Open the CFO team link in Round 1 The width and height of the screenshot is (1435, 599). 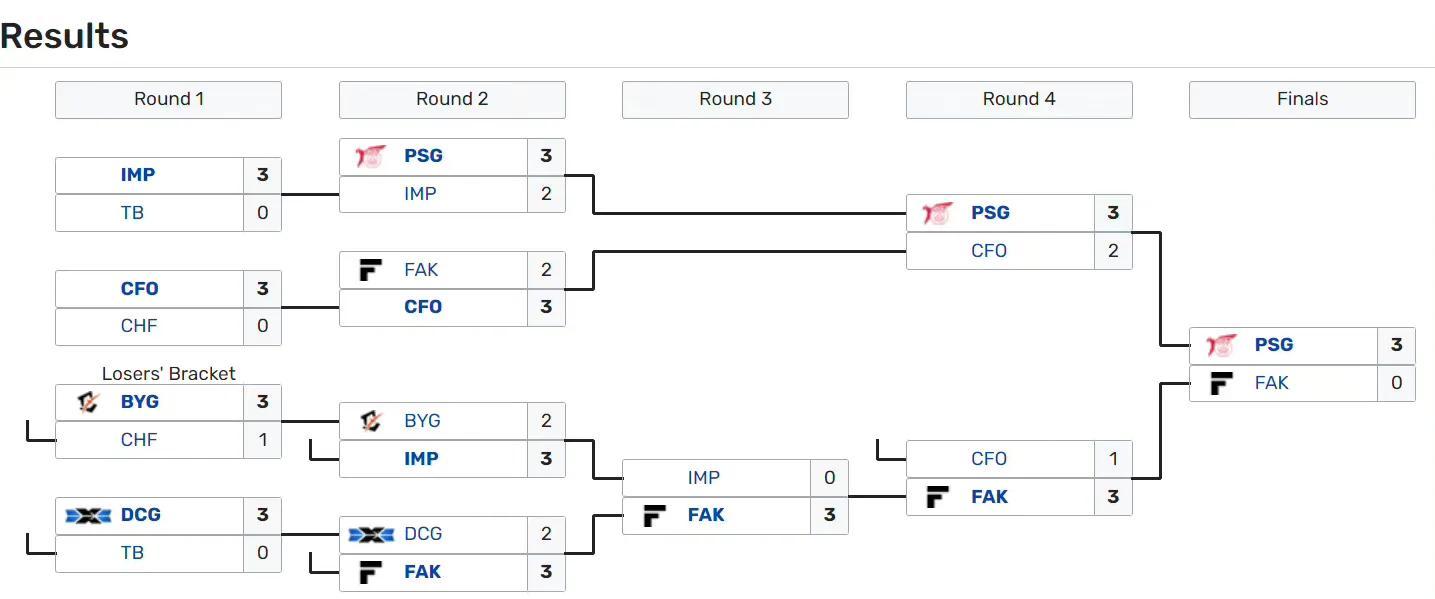(139, 289)
